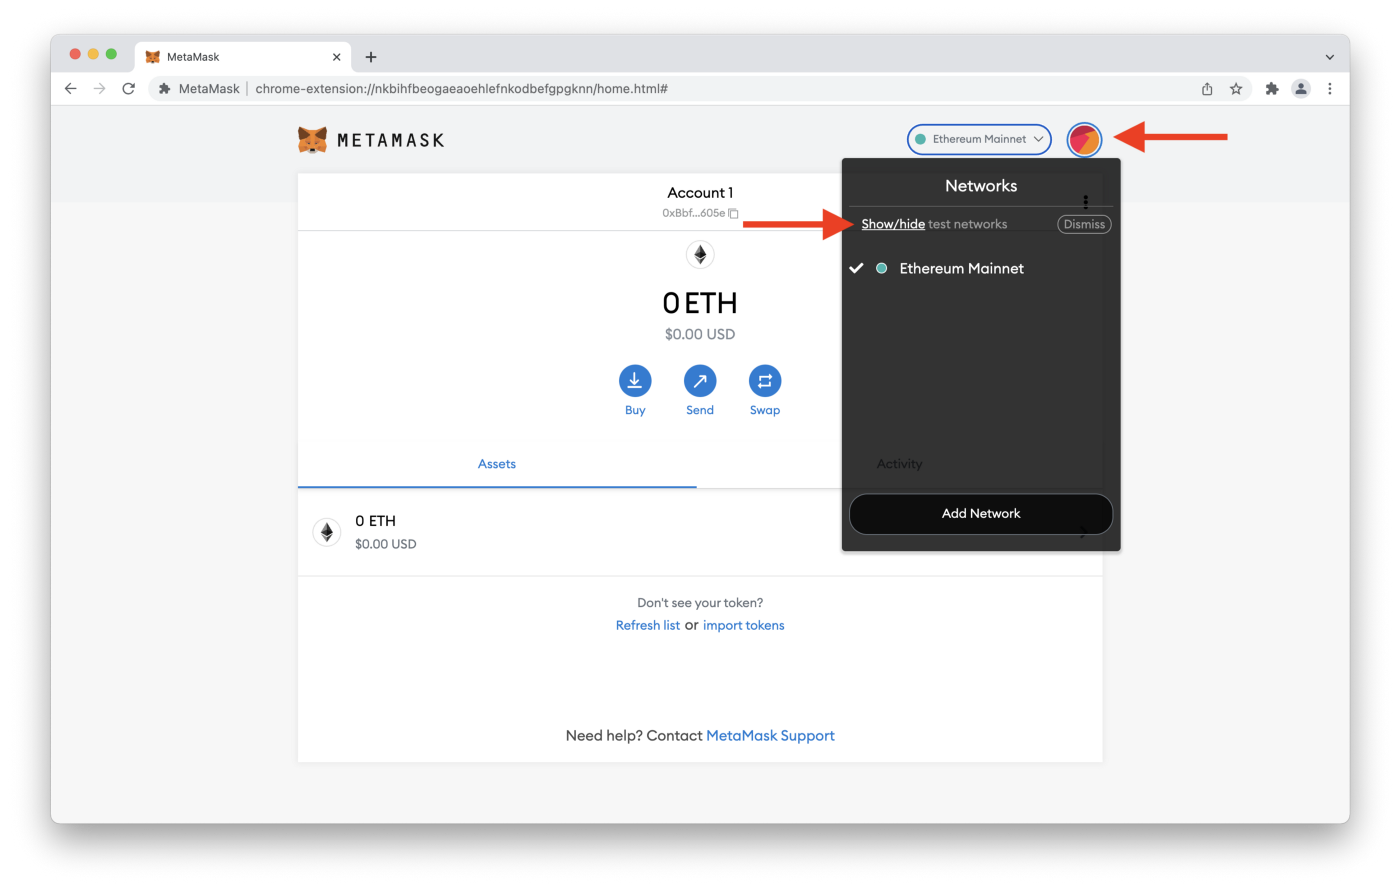Open a new browser tab
The height and width of the screenshot is (890, 1400).
371,57
